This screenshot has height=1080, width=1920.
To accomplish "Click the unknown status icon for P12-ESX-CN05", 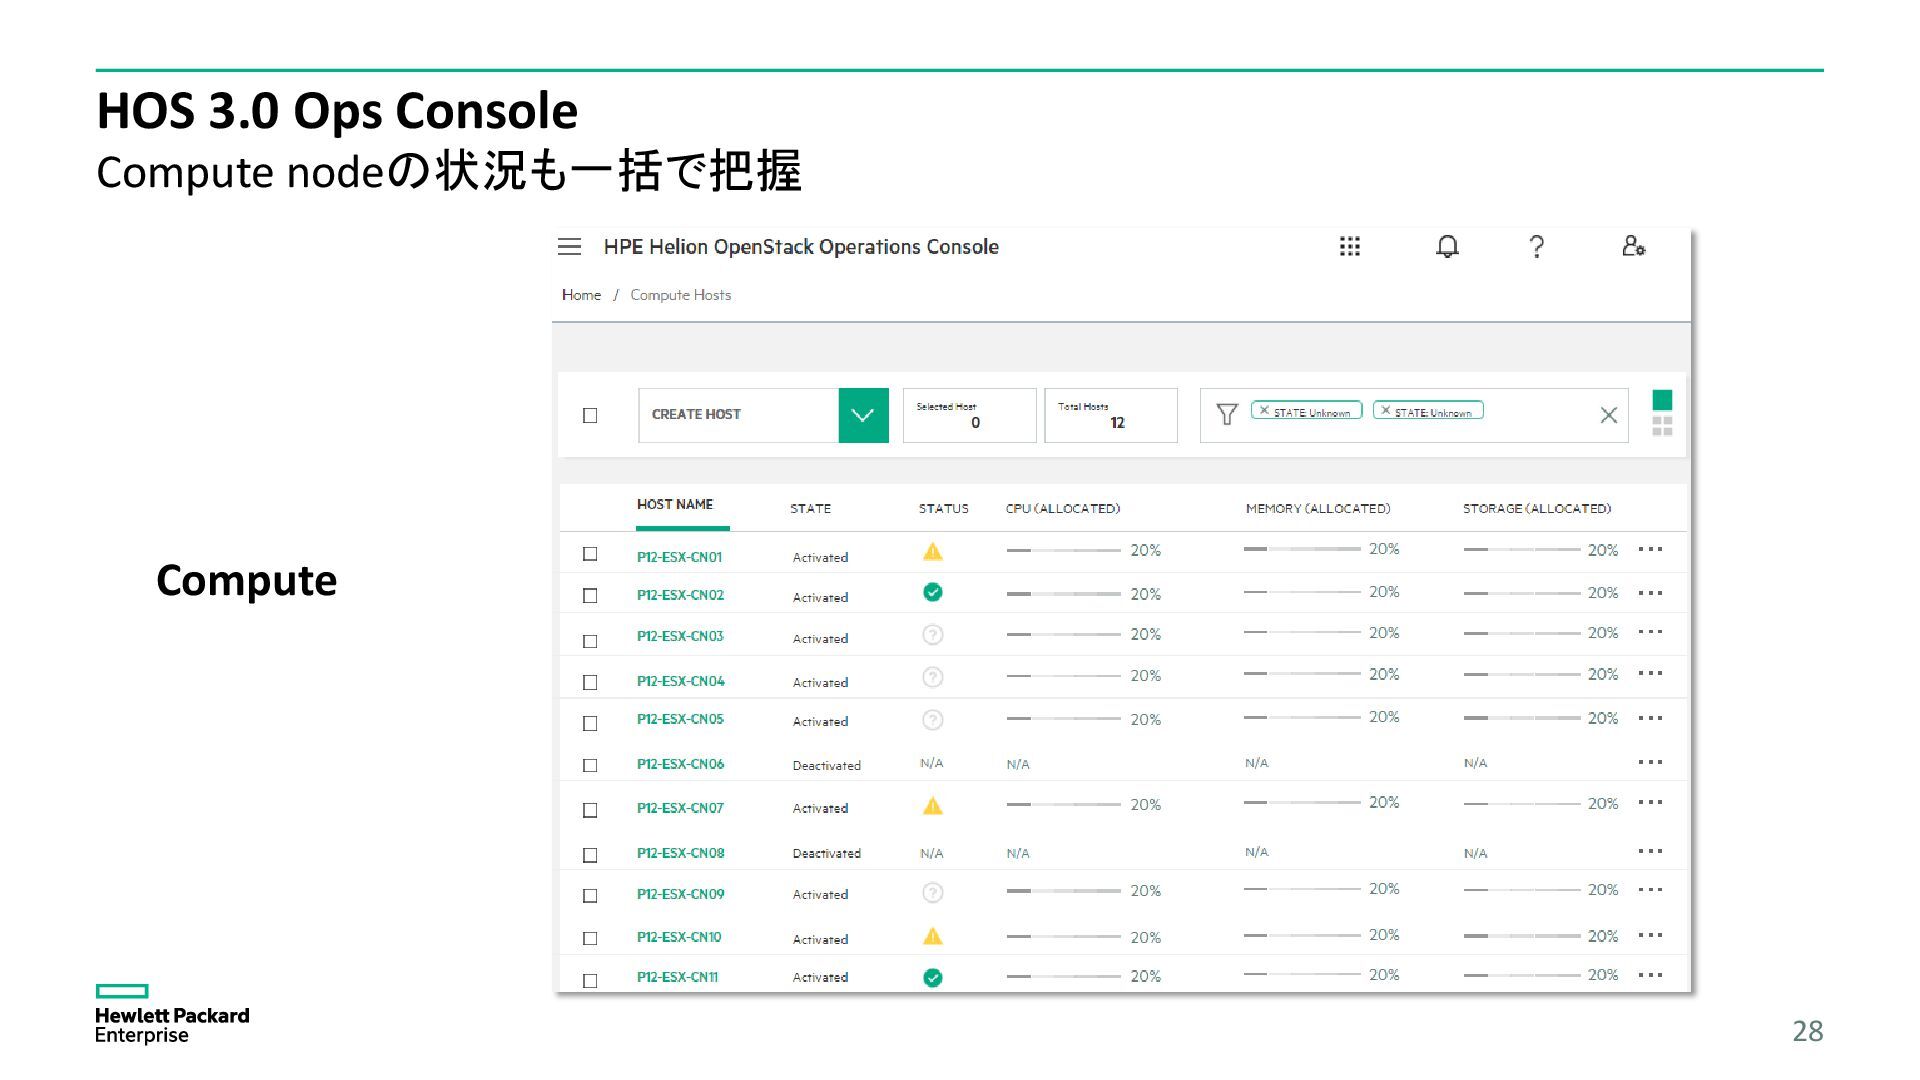I will click(x=932, y=720).
